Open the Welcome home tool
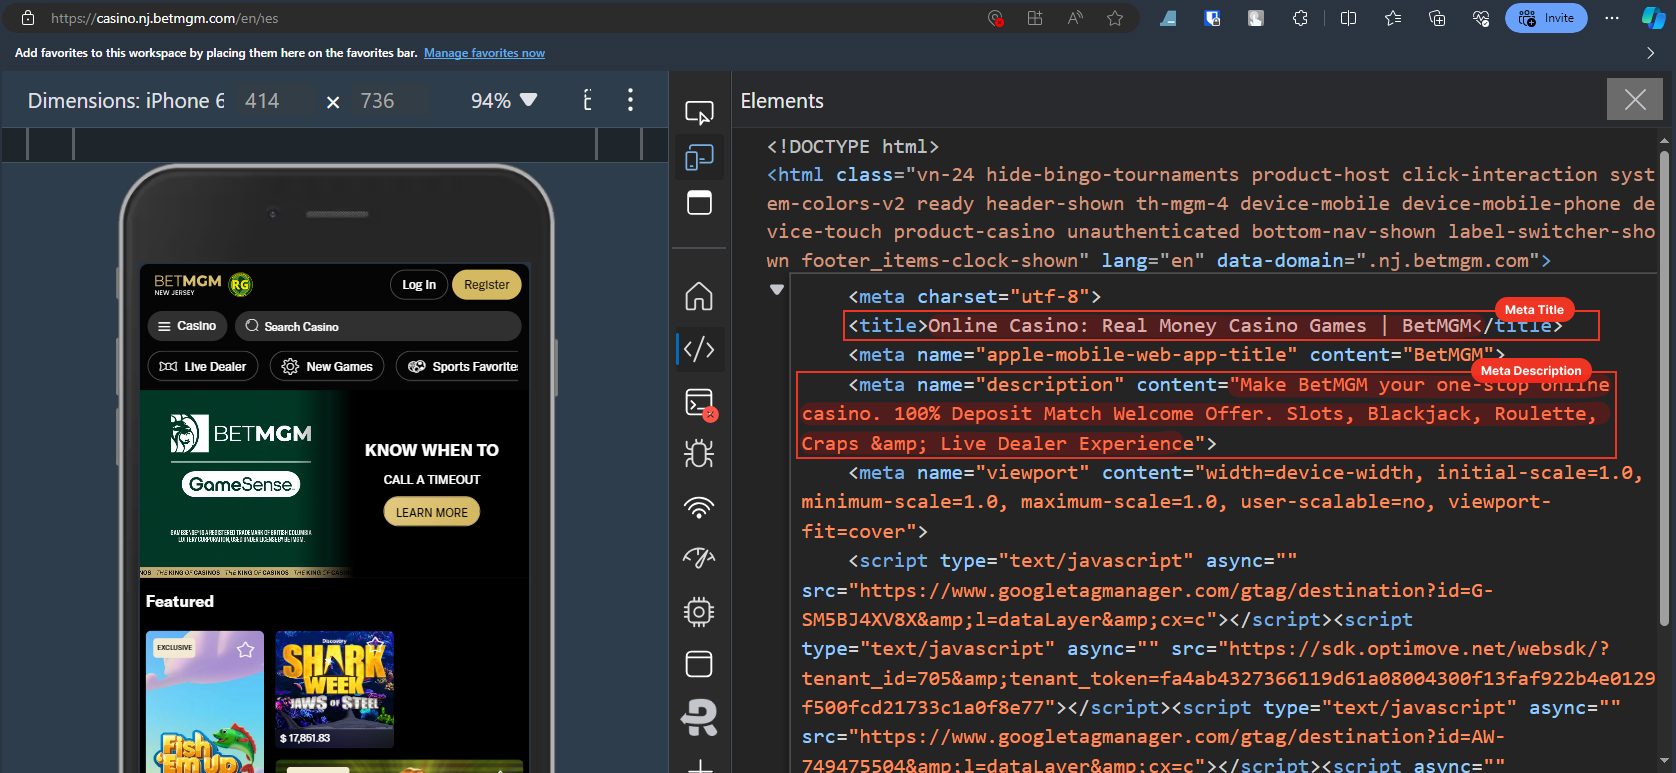 699,297
